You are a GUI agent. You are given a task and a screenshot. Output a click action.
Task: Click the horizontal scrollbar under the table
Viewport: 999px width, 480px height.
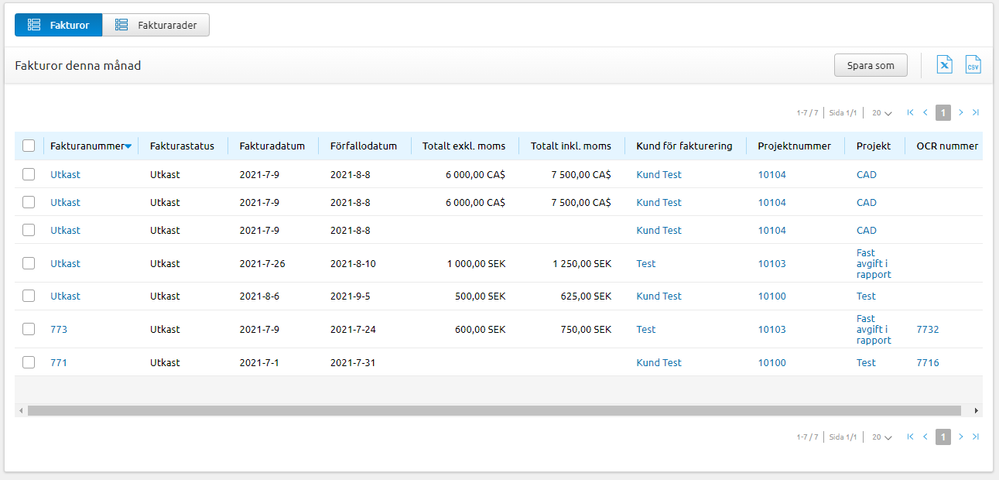(498, 410)
